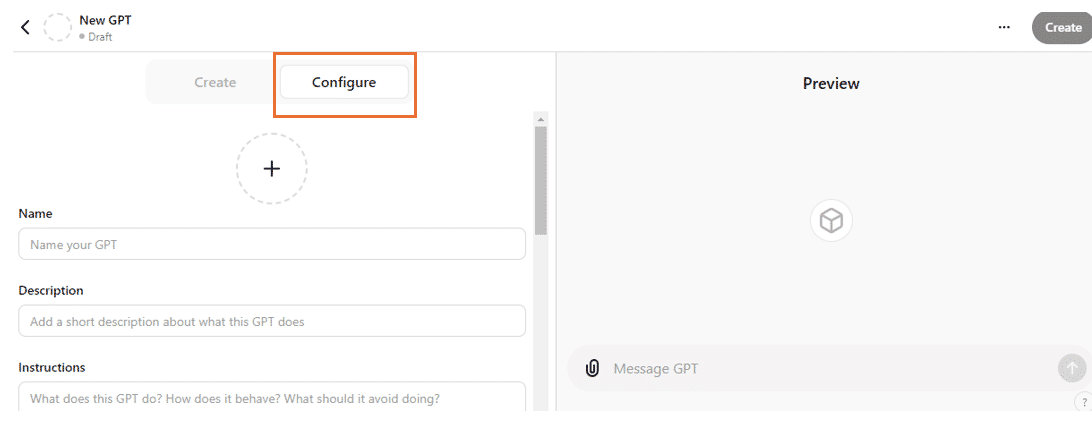The image size is (1092, 427).
Task: Click the Create button at top right
Action: [1062, 28]
